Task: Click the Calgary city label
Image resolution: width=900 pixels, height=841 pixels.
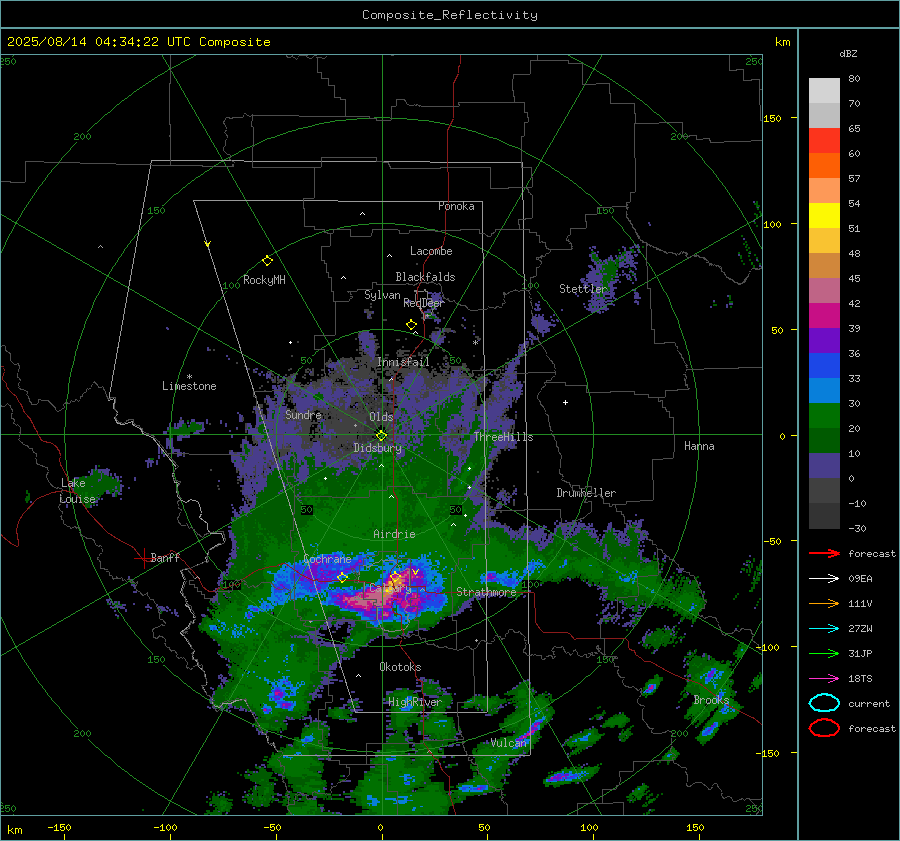Action: 390,588
